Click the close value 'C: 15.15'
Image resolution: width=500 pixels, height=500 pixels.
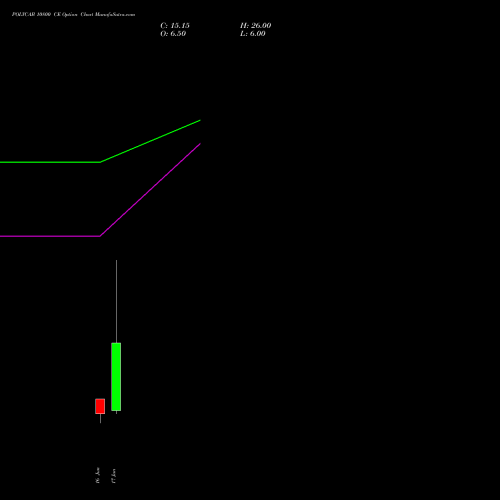(175, 26)
